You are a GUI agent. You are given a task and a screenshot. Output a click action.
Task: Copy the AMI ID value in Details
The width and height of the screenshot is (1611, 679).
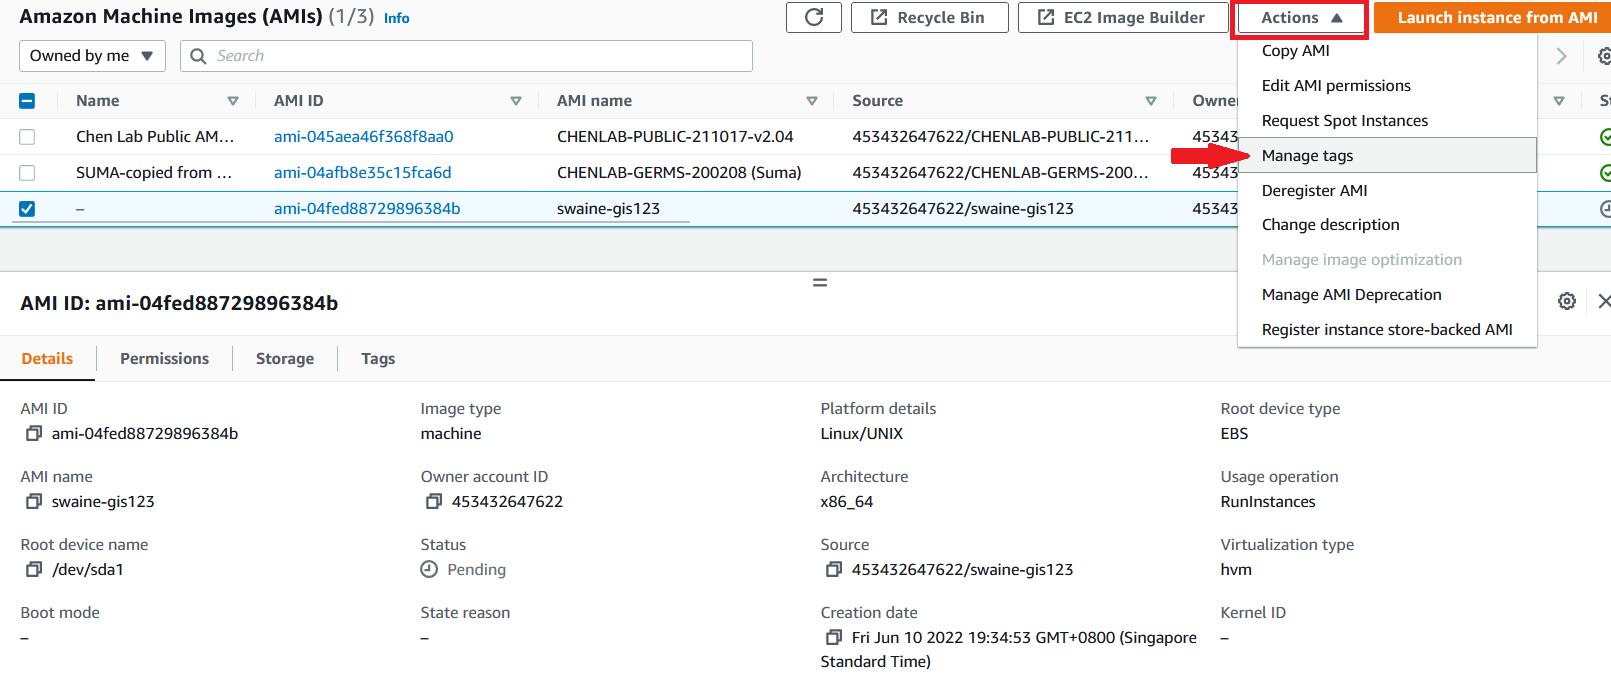point(34,433)
